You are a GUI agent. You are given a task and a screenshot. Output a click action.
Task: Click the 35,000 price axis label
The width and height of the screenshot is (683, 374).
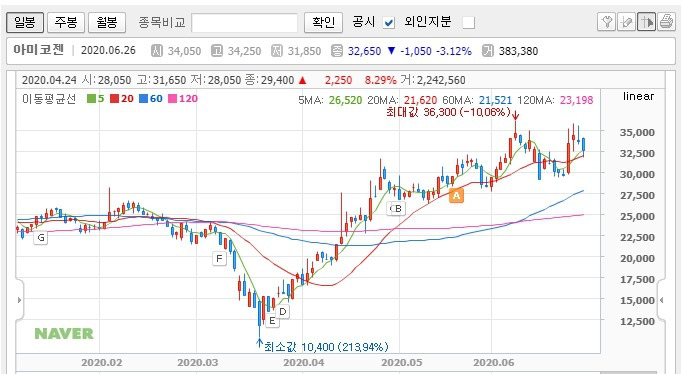[x=637, y=132]
